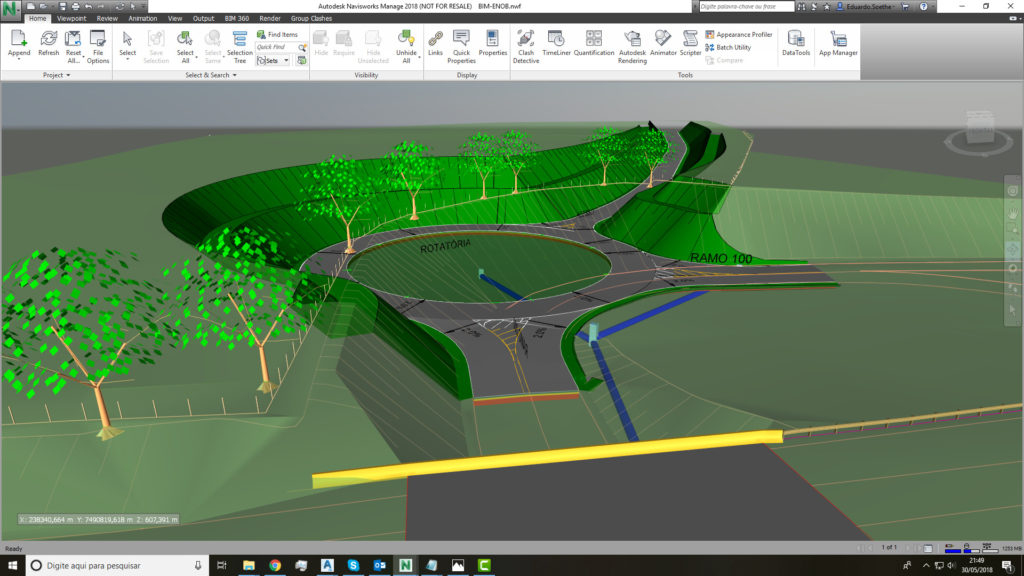Screen dimensions: 1024x576
Task: Click the memory usage bar in status bar
Action: [1011, 549]
